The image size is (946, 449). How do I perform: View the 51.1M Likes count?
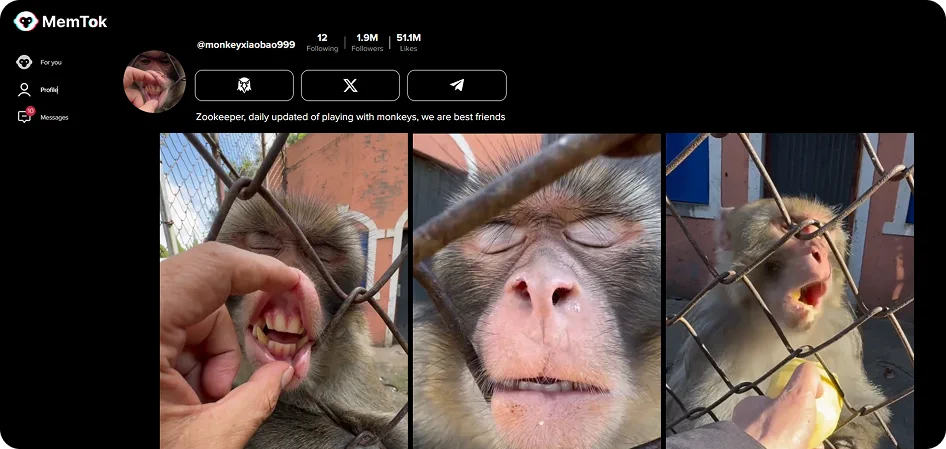tap(408, 42)
